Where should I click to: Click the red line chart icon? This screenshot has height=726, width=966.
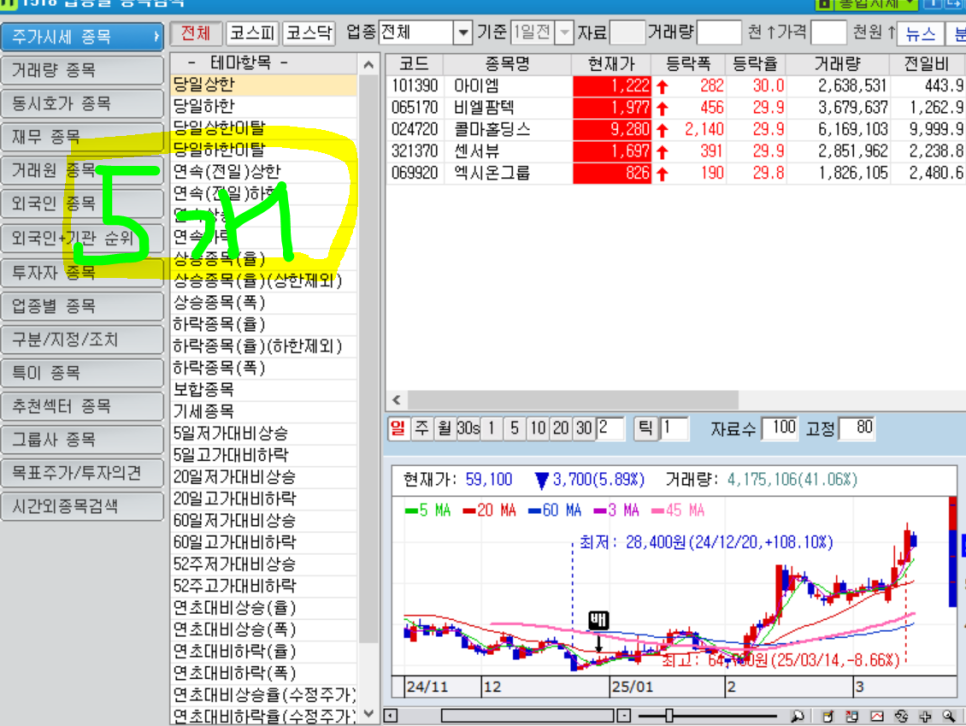[x=876, y=716]
